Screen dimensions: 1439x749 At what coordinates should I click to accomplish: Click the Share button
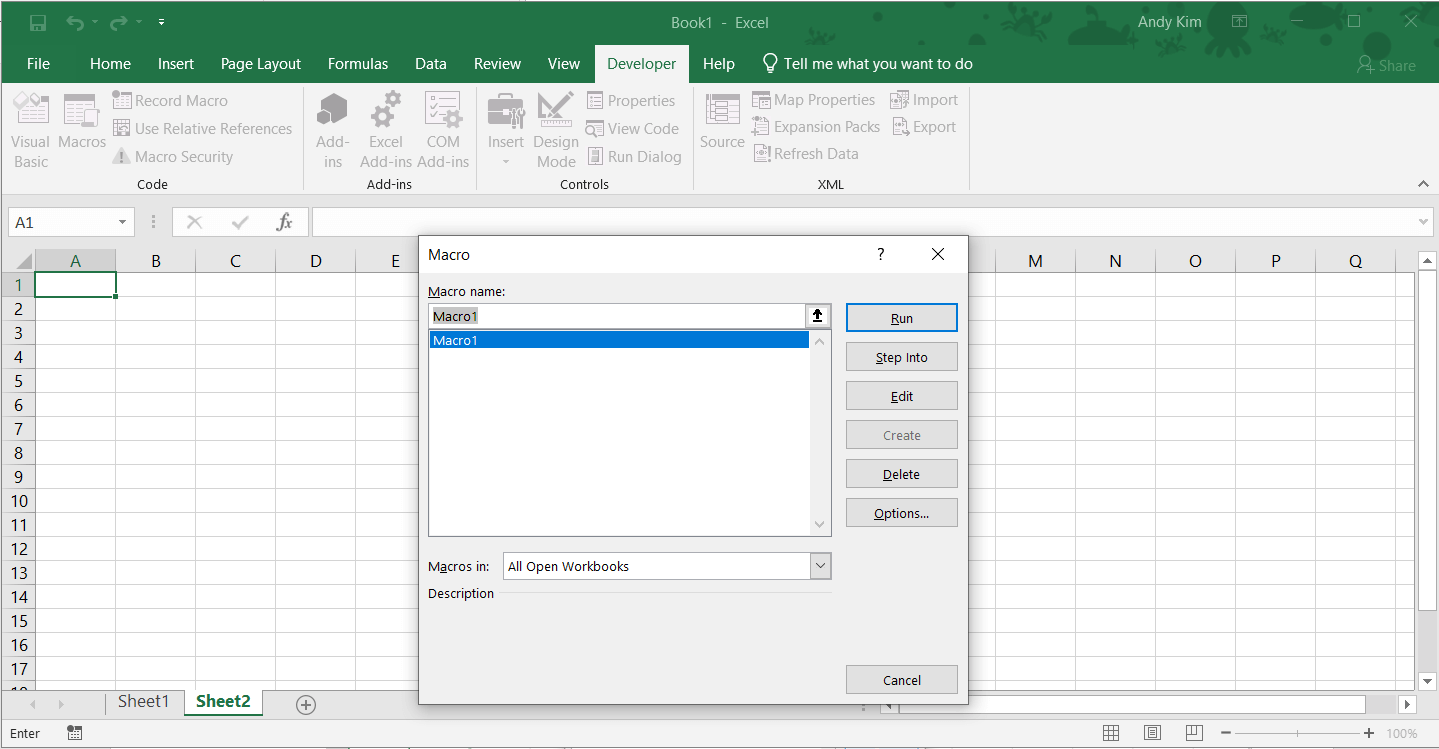pos(1386,65)
